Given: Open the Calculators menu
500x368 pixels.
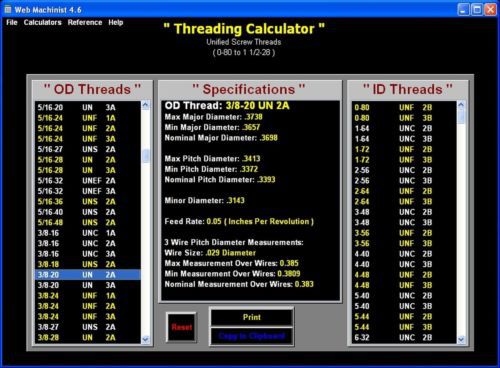Looking at the screenshot, I should [42, 22].
